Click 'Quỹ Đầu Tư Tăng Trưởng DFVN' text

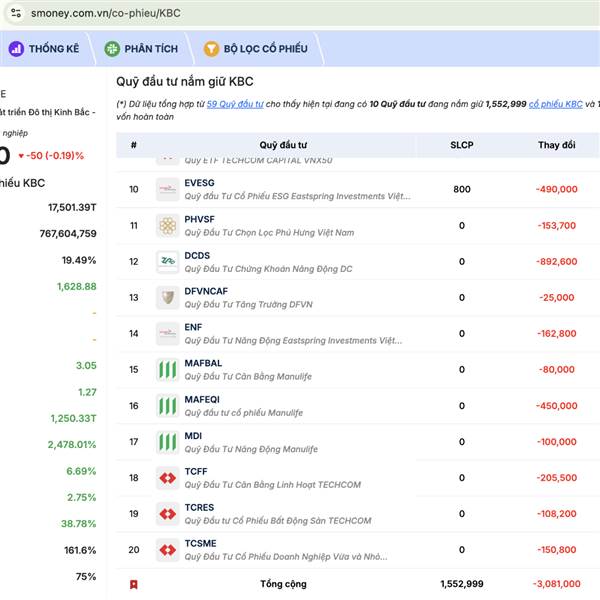[x=248, y=305]
